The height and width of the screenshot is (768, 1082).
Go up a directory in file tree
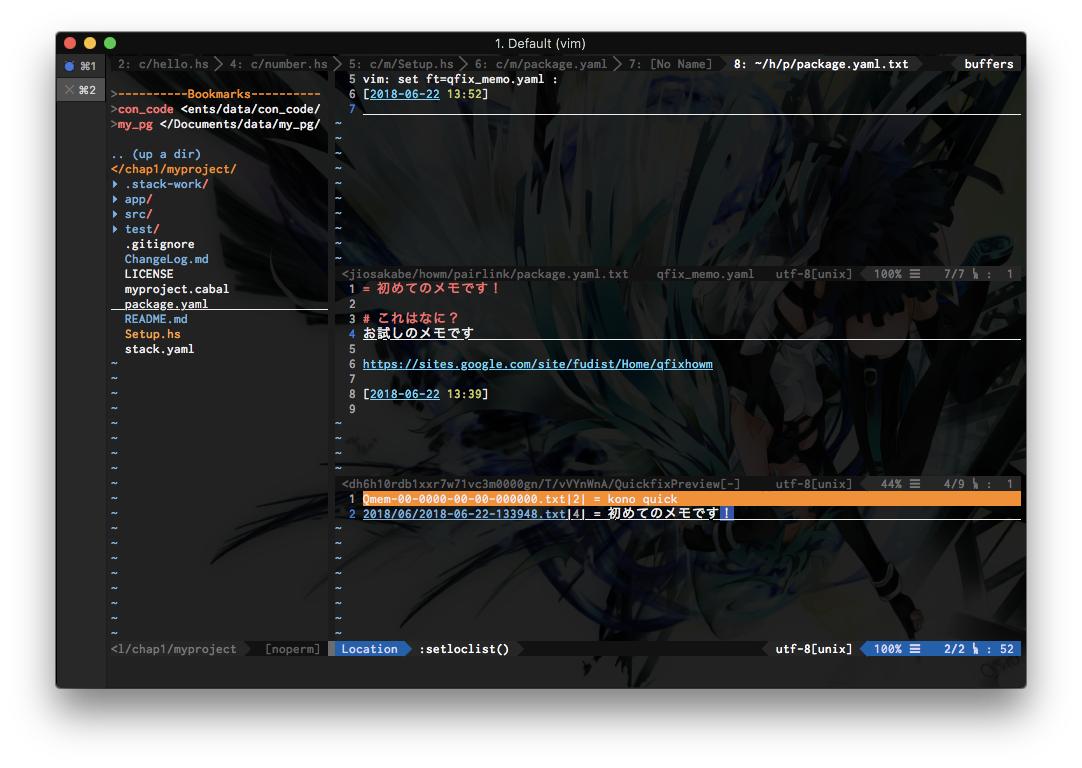tap(156, 154)
